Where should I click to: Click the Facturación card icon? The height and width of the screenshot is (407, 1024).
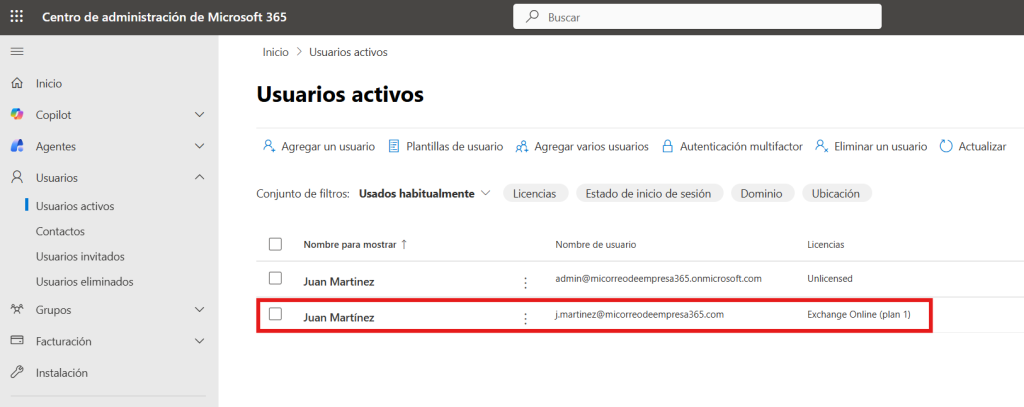click(x=17, y=341)
